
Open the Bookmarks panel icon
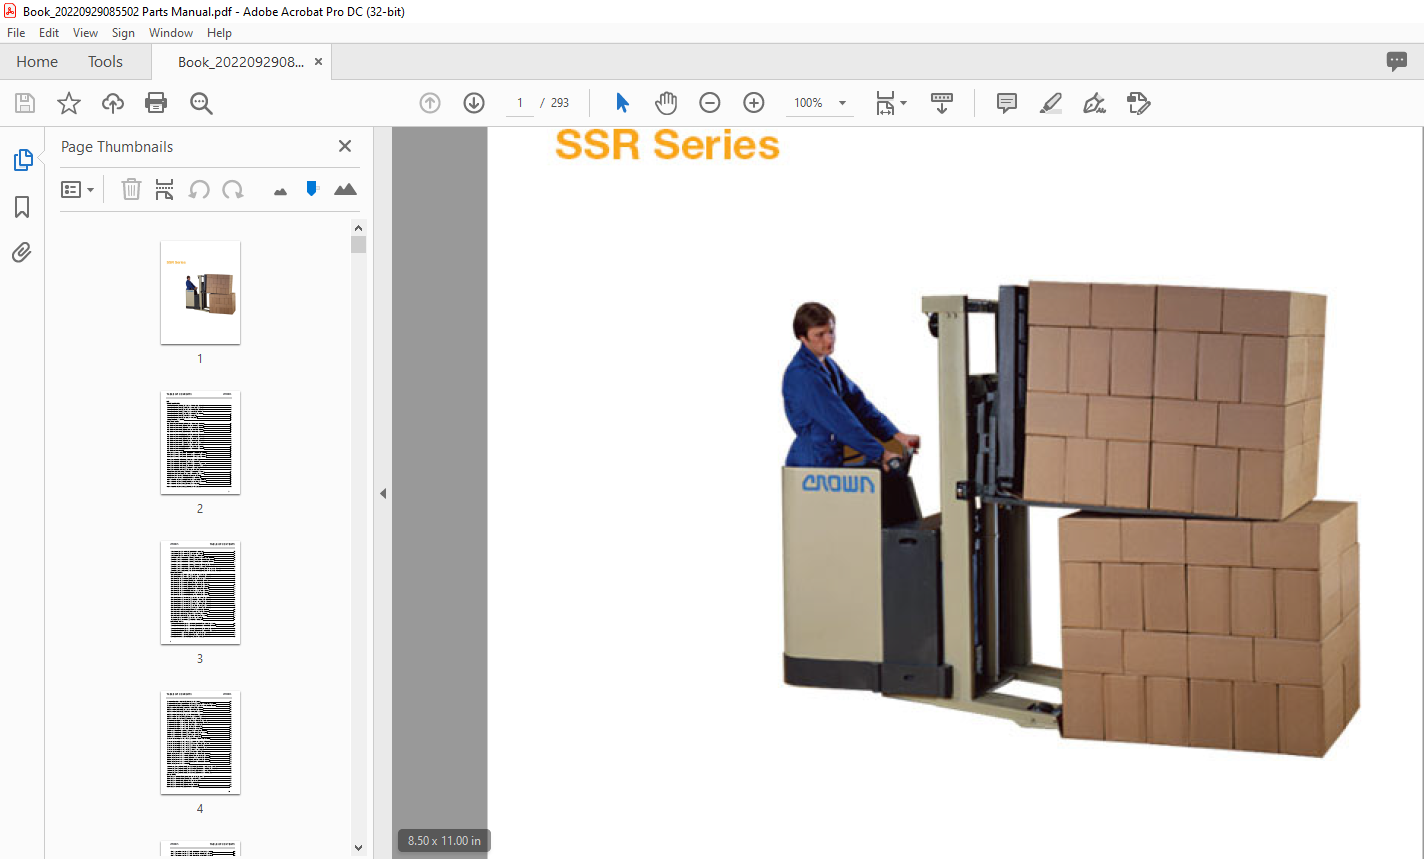pos(22,207)
